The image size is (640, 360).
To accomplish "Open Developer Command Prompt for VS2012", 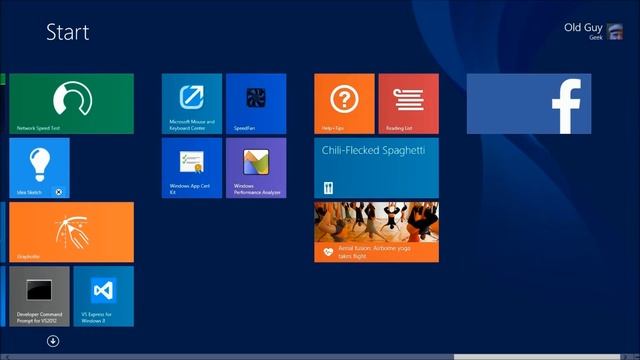I will pos(39,296).
